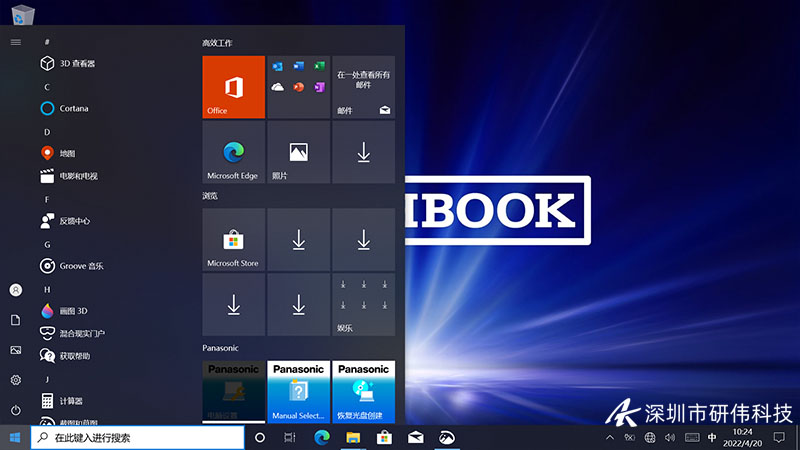Jump via letter D header
Image resolution: width=800 pixels, height=450 pixels.
pyautogui.click(x=47, y=132)
